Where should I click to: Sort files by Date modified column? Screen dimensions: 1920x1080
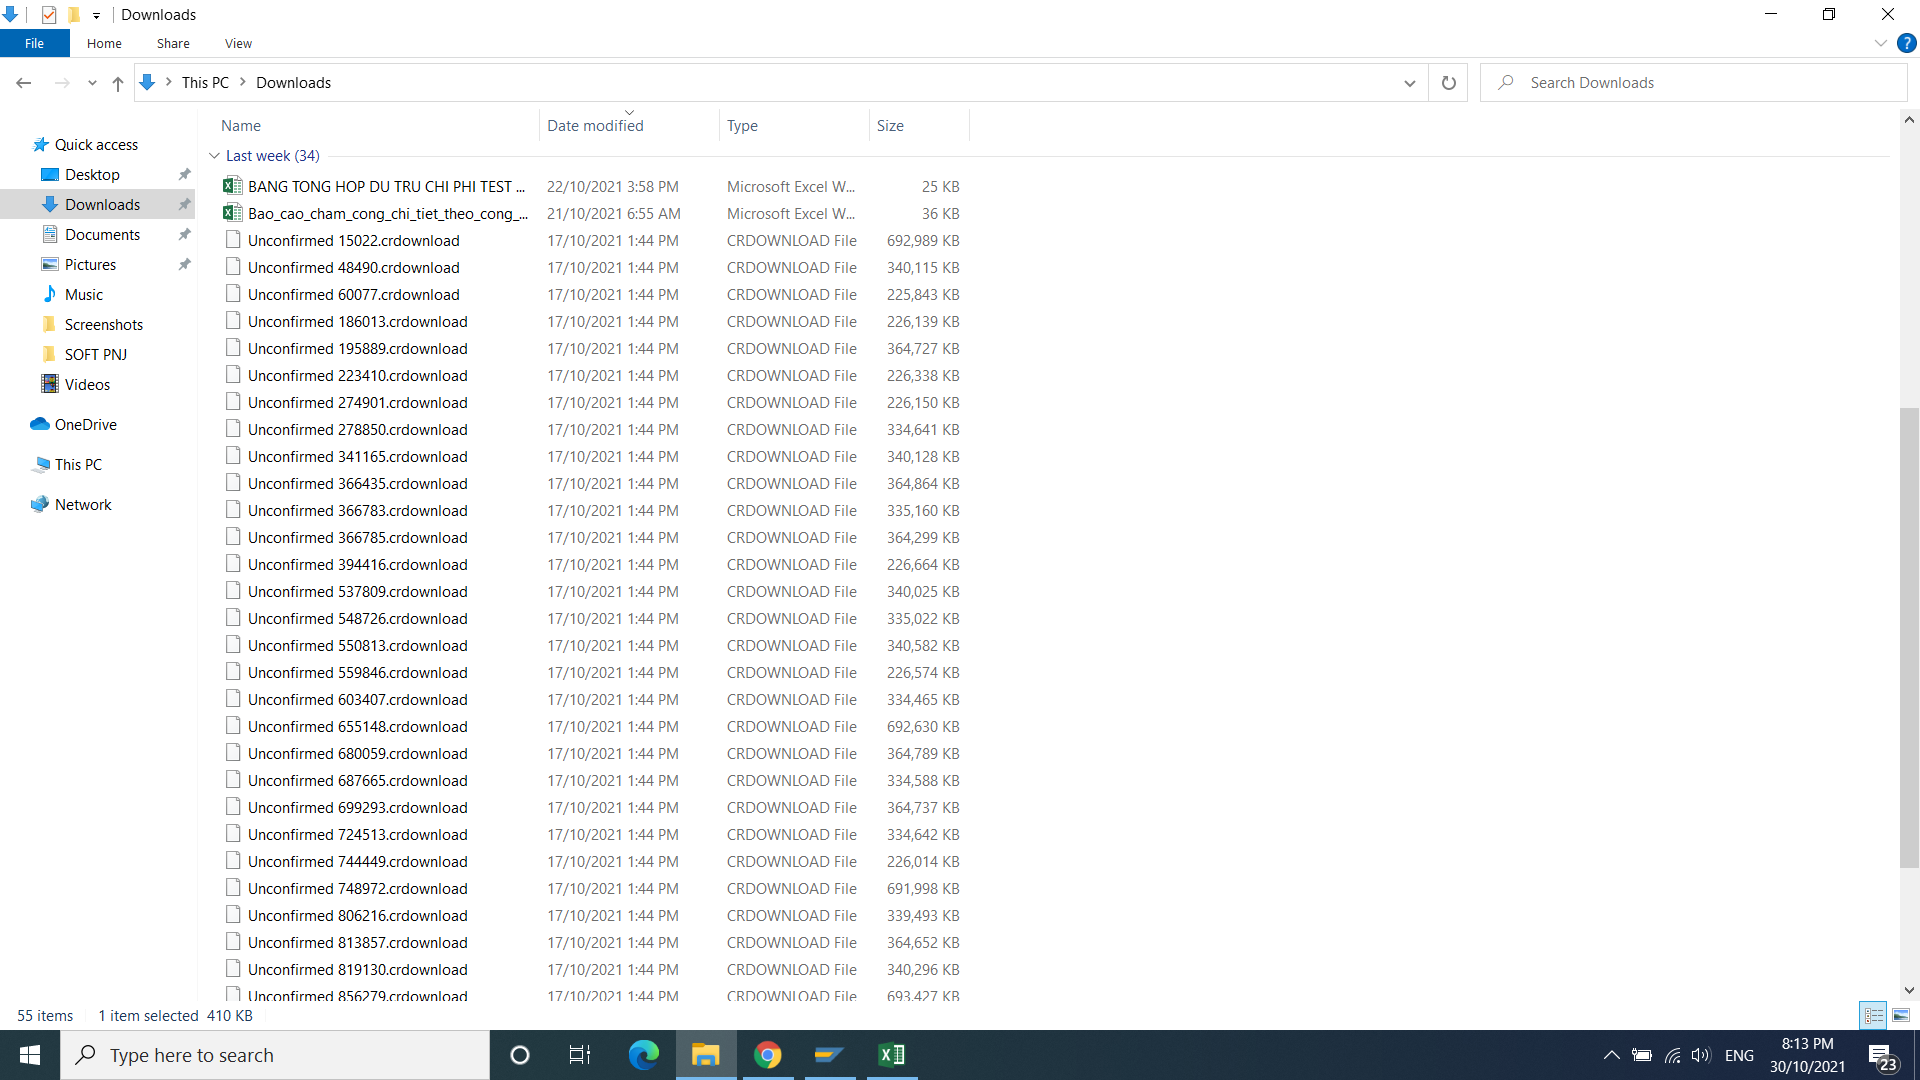[628, 126]
